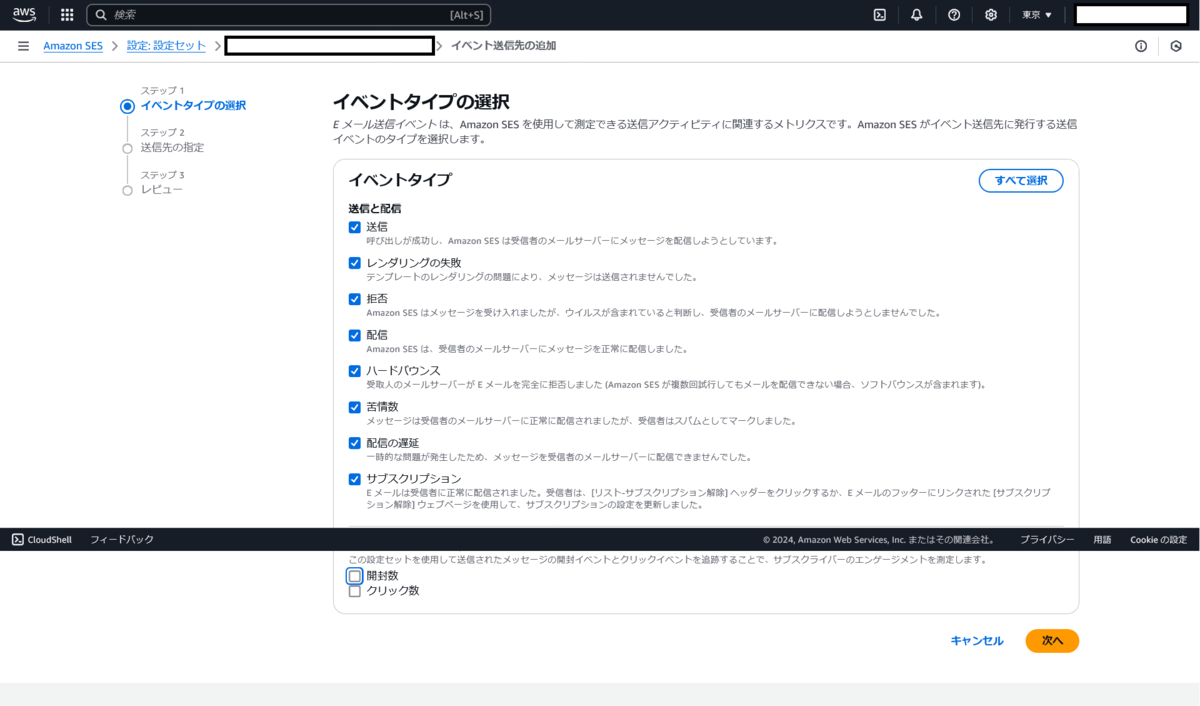This screenshot has height=706, width=1200.
Task: Select step 1 イベントタイプの選択
Action: 193,105
